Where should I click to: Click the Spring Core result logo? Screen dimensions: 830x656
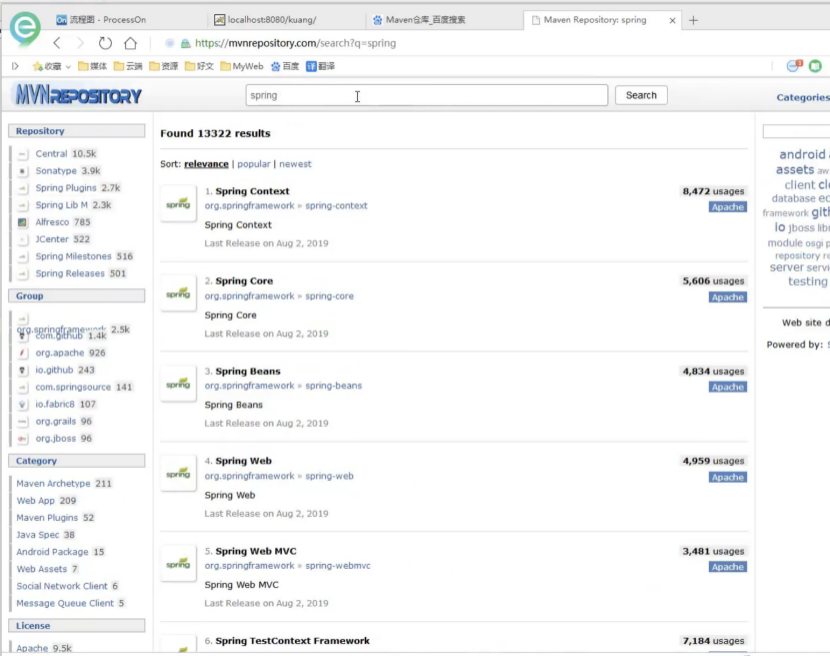click(x=178, y=293)
